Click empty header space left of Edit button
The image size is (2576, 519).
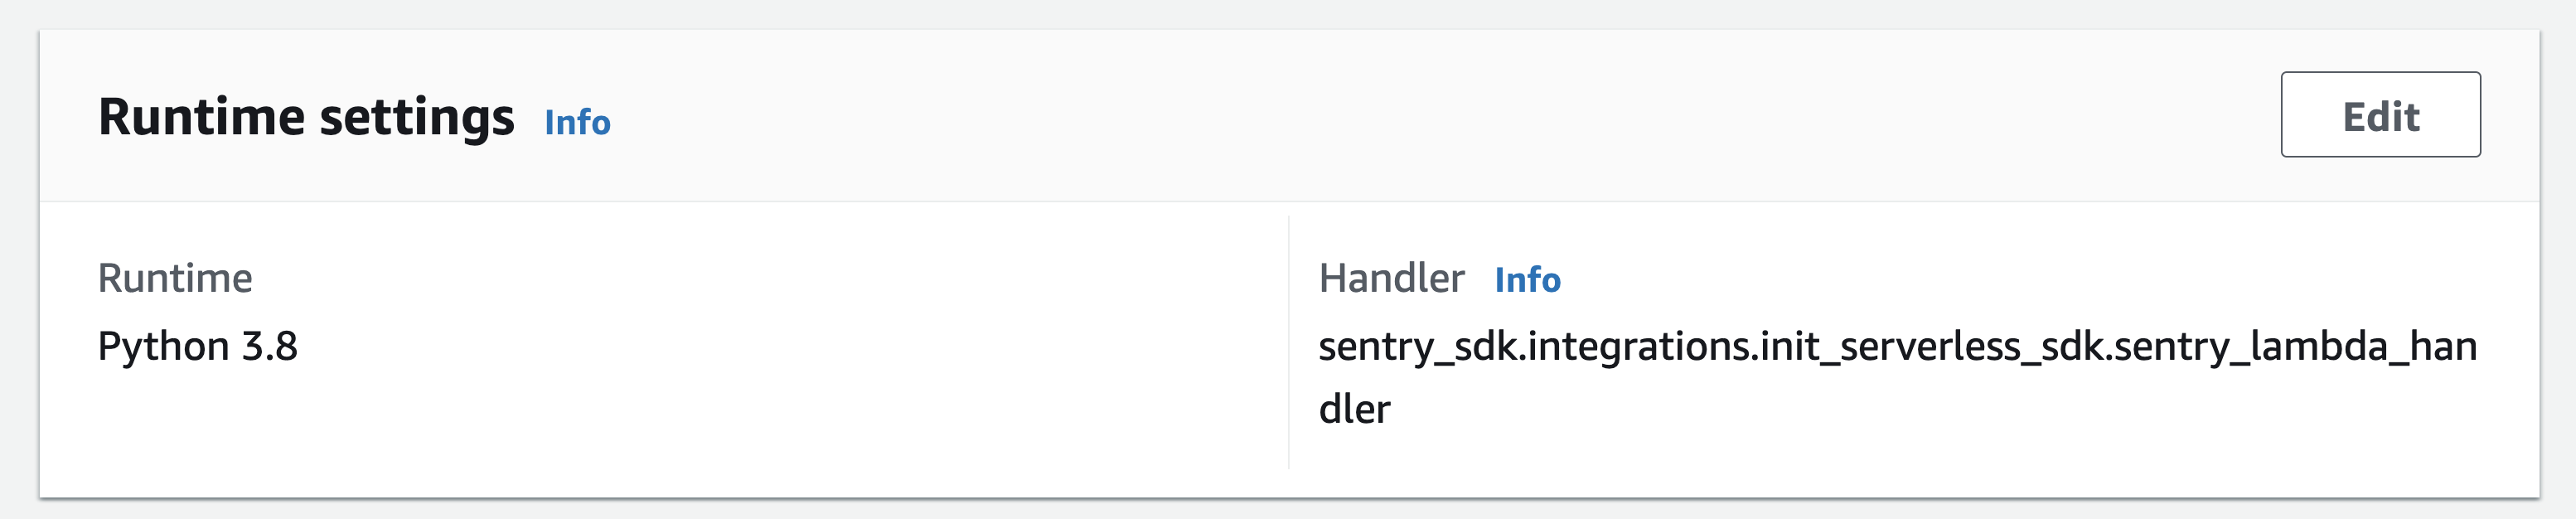tap(1500, 115)
